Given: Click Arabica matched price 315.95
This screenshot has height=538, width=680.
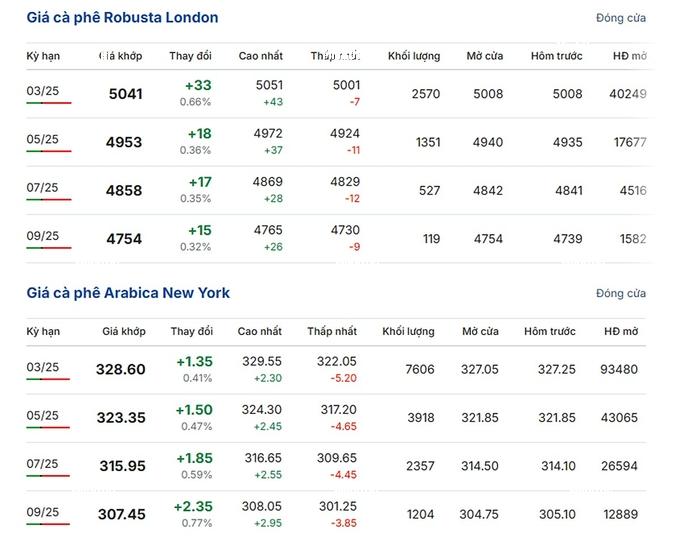Looking at the screenshot, I should coord(123,466).
